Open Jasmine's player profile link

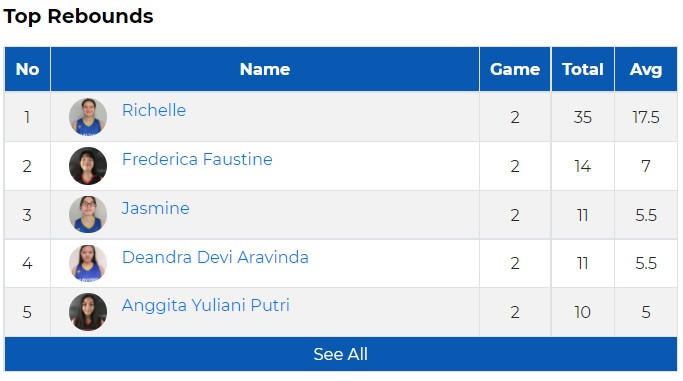(x=156, y=208)
